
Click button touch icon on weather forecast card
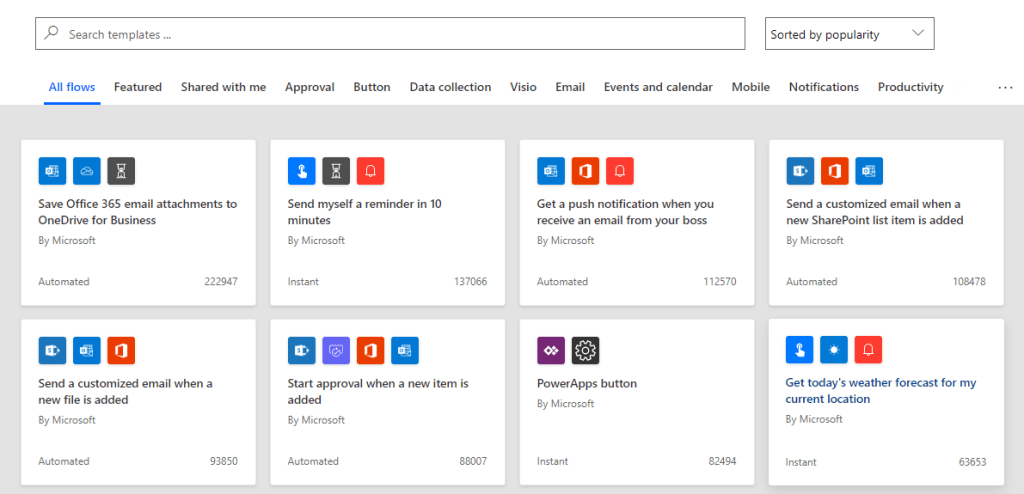799,350
